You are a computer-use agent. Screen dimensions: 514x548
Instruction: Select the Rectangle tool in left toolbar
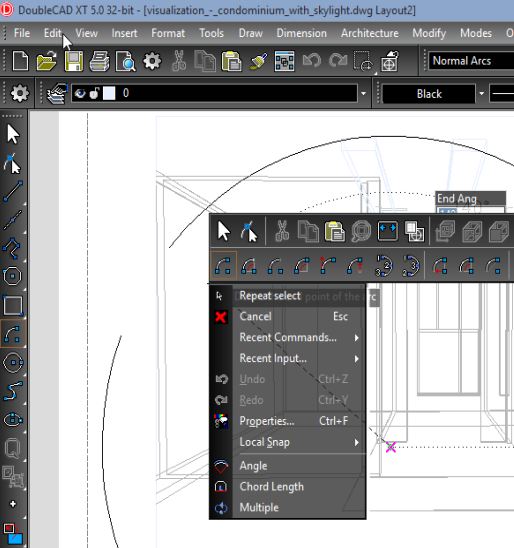(13, 305)
